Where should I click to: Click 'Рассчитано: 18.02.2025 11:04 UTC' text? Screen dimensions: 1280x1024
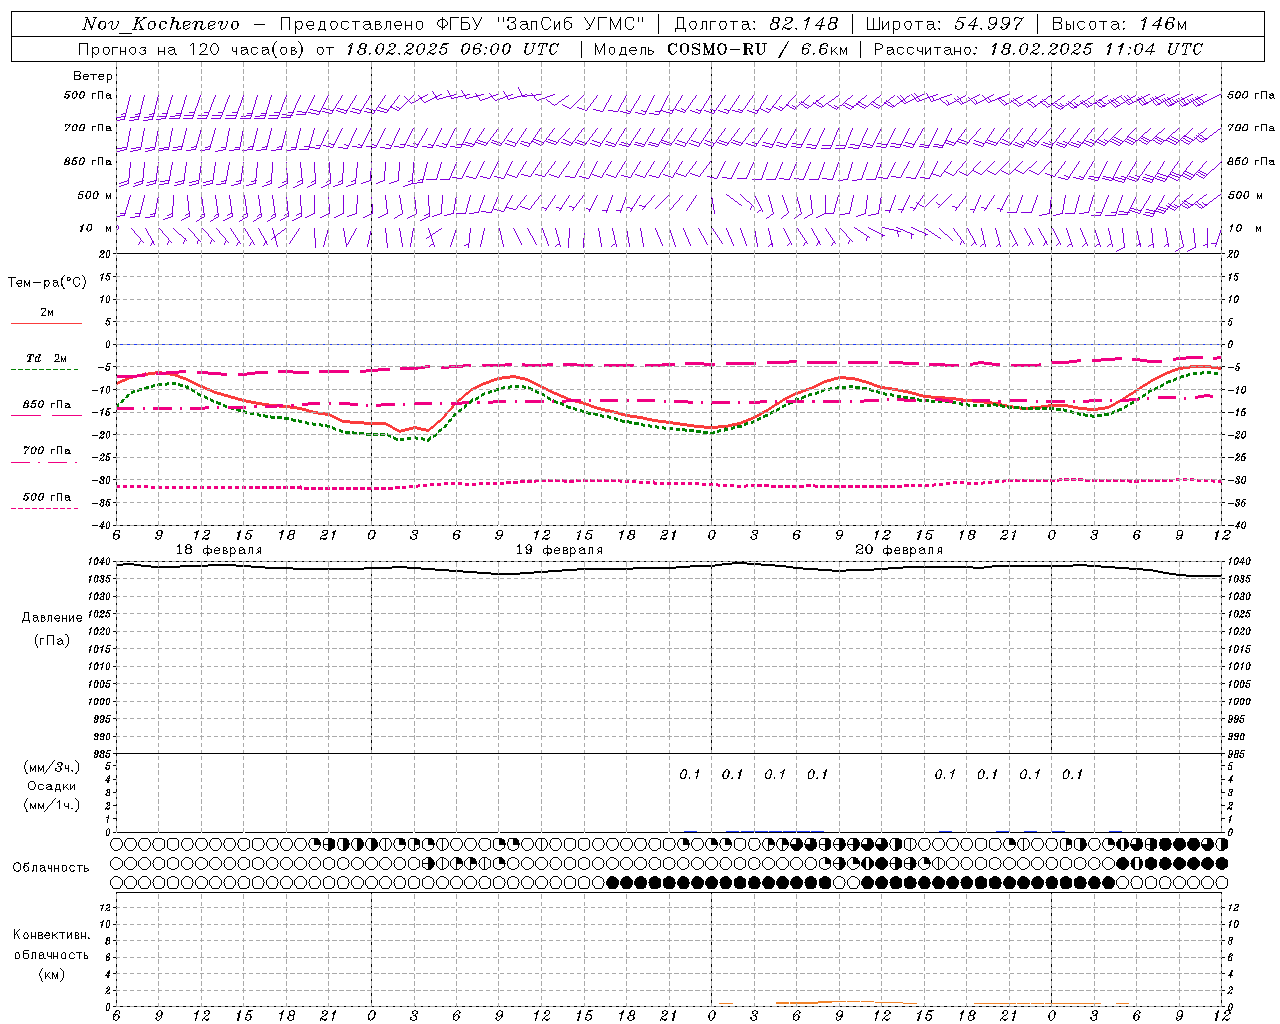[x=1038, y=49]
